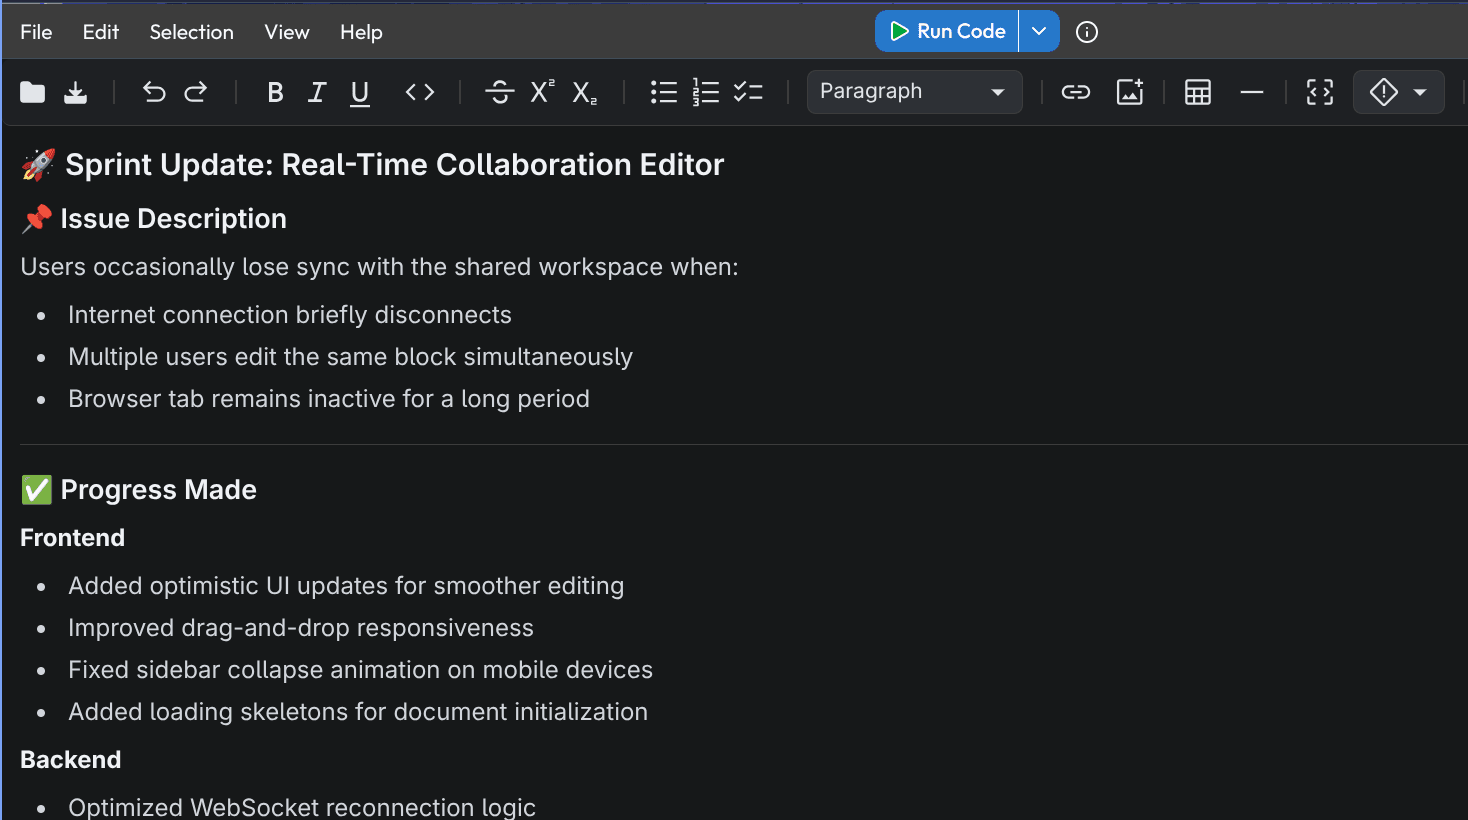Click 'Optimized WebSocket reconnection logic' bullet
The width and height of the screenshot is (1468, 820).
click(302, 807)
